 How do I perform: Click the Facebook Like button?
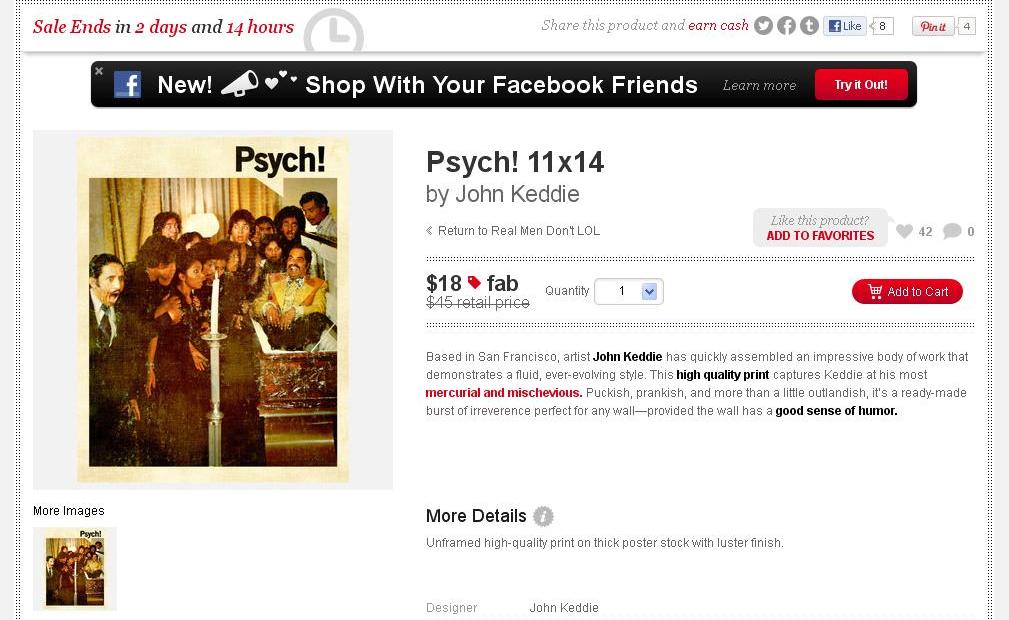pos(845,26)
